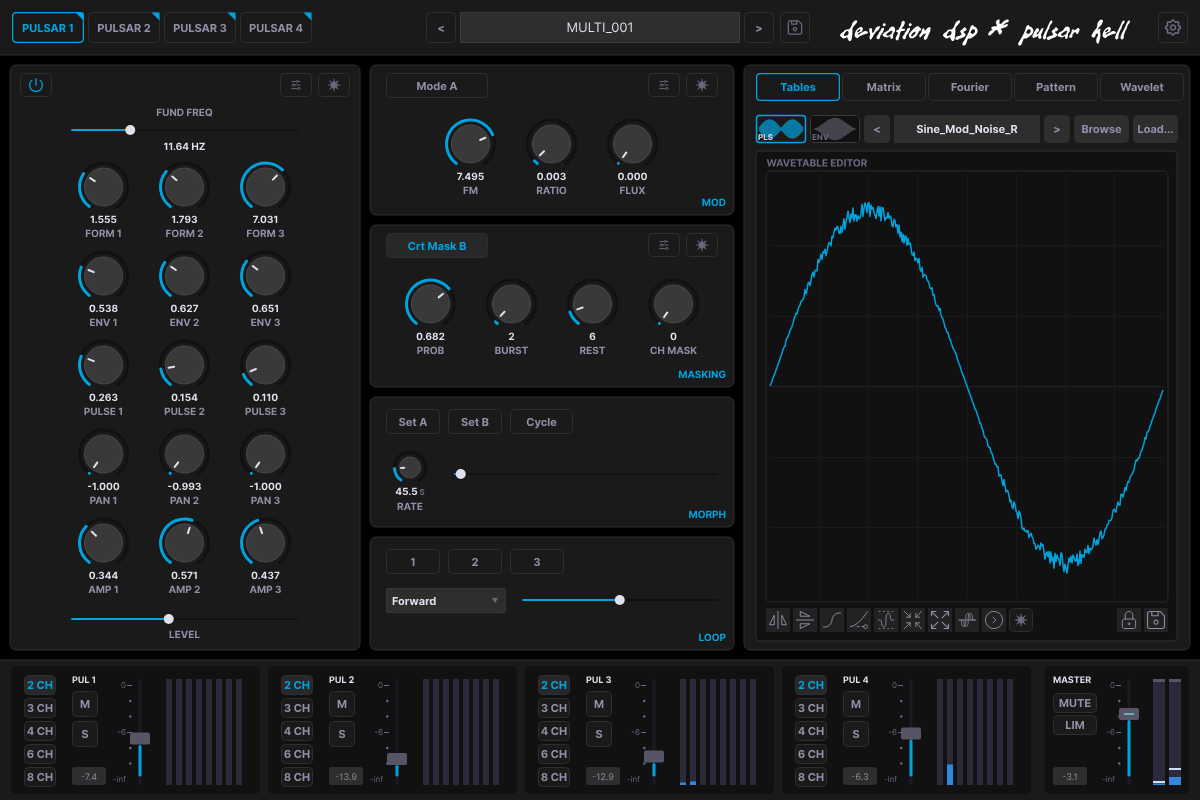Apply the curve-with-handle bend tool

tap(859, 620)
